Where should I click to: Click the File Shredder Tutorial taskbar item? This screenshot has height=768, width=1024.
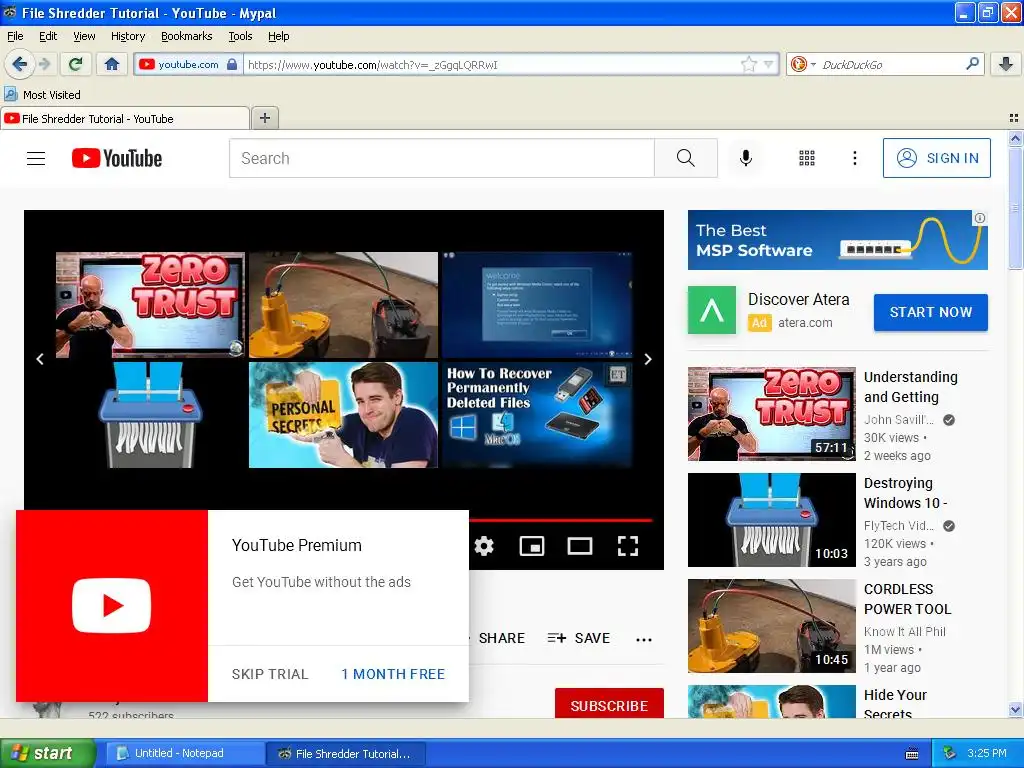coord(346,753)
